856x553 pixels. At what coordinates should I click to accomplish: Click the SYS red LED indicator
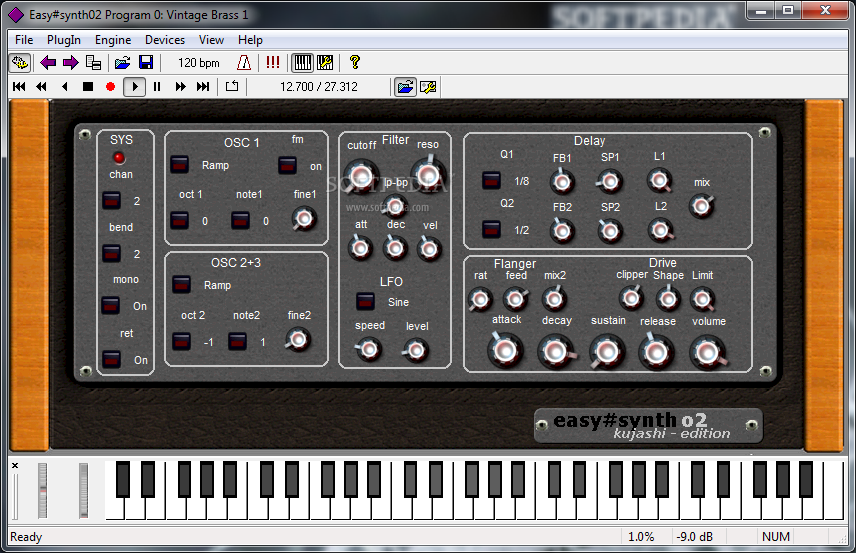[x=118, y=158]
